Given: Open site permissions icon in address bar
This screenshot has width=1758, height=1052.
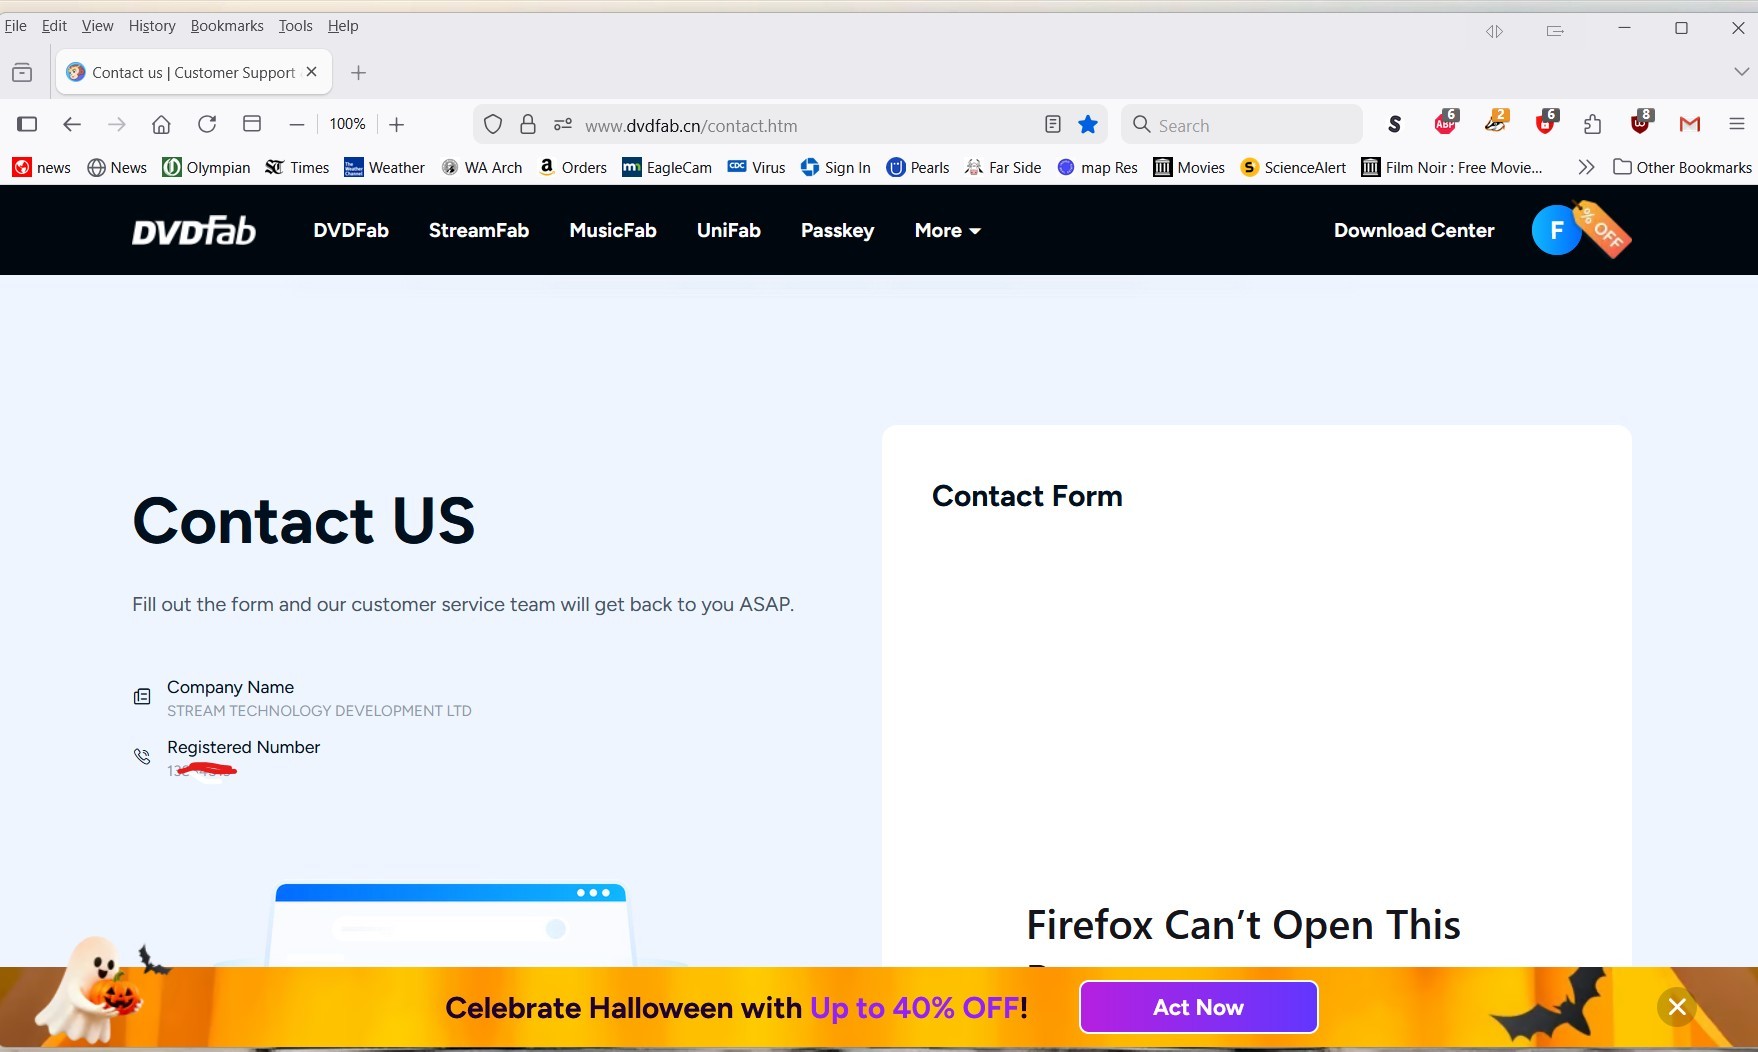Looking at the screenshot, I should point(563,124).
